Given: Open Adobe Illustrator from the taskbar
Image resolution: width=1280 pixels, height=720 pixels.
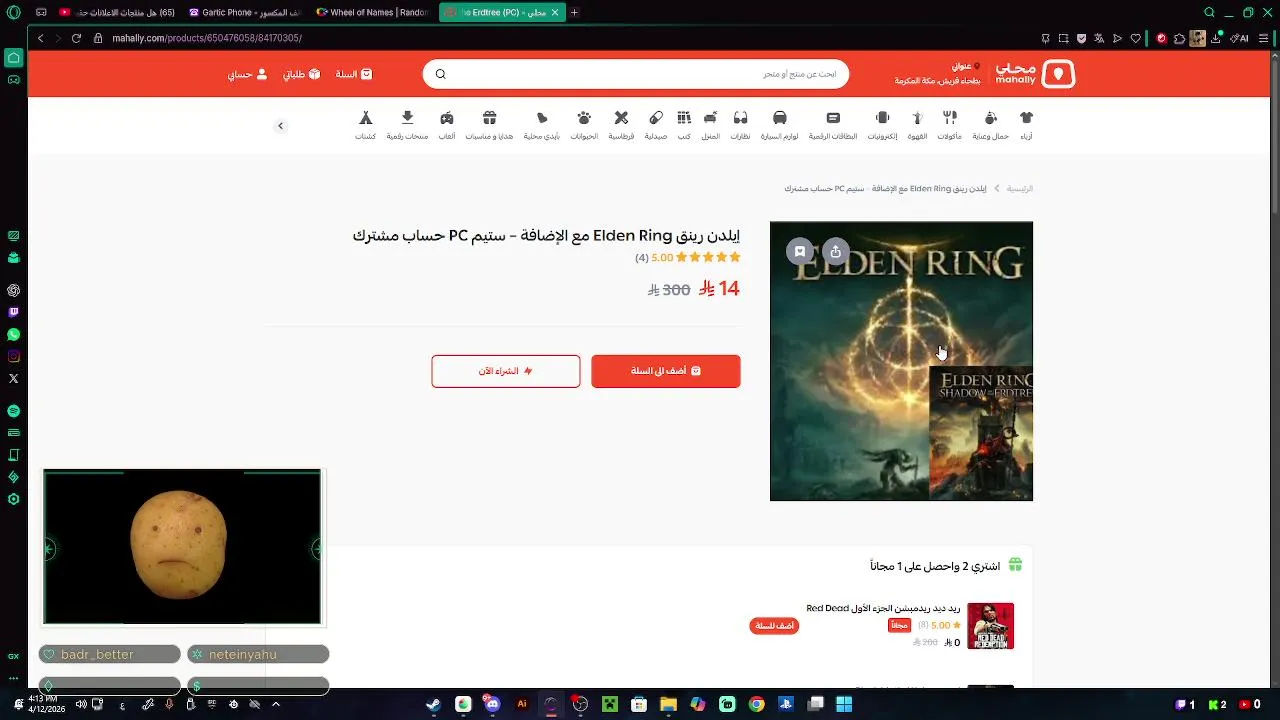Looking at the screenshot, I should [521, 704].
